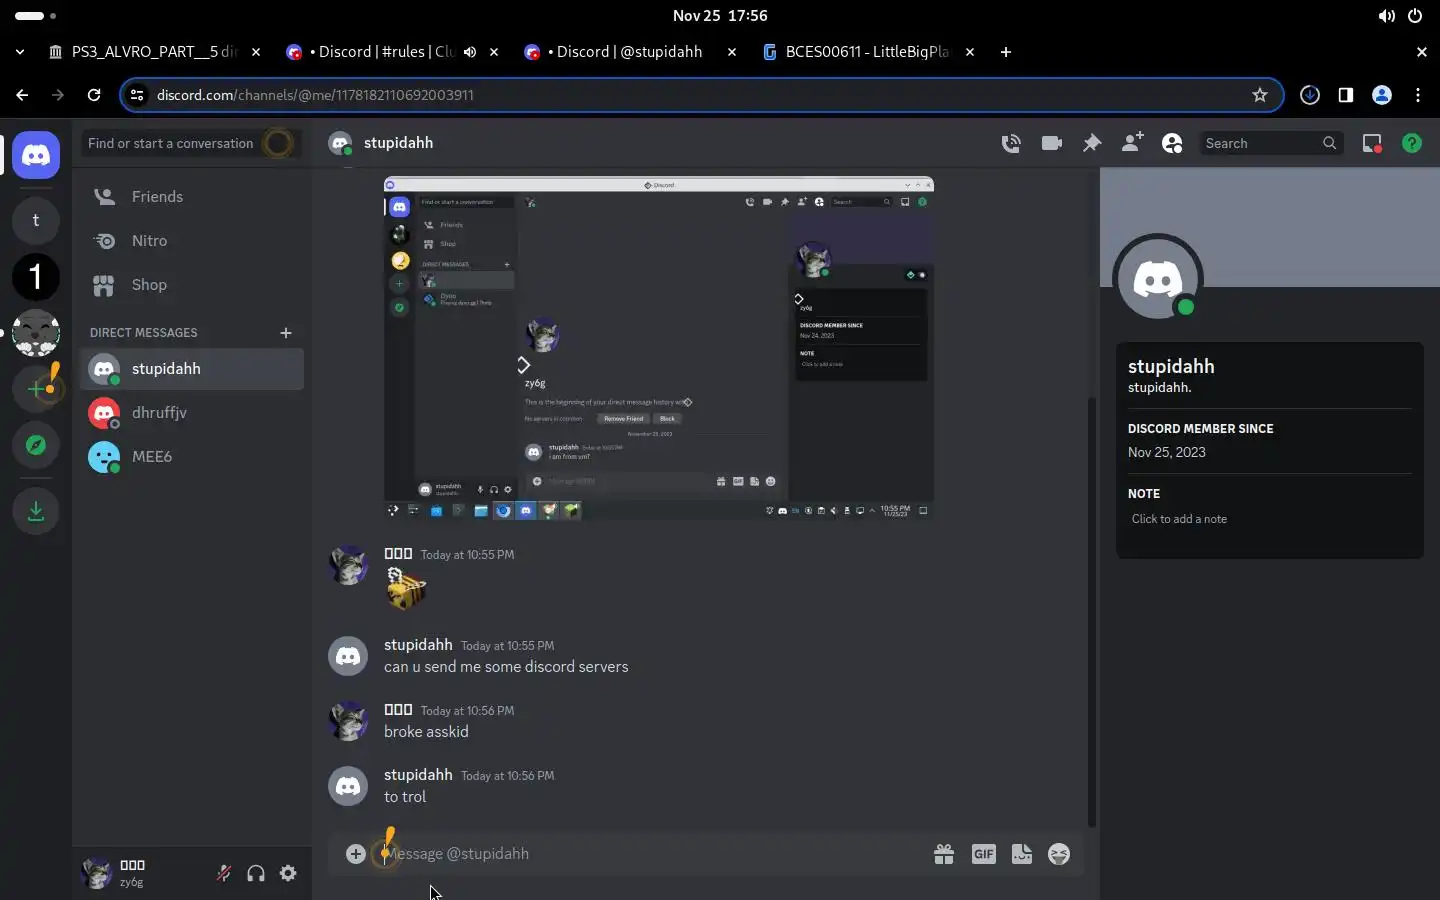The image size is (1440, 900).
Task: Bookmark this page star icon
Action: click(x=1260, y=95)
